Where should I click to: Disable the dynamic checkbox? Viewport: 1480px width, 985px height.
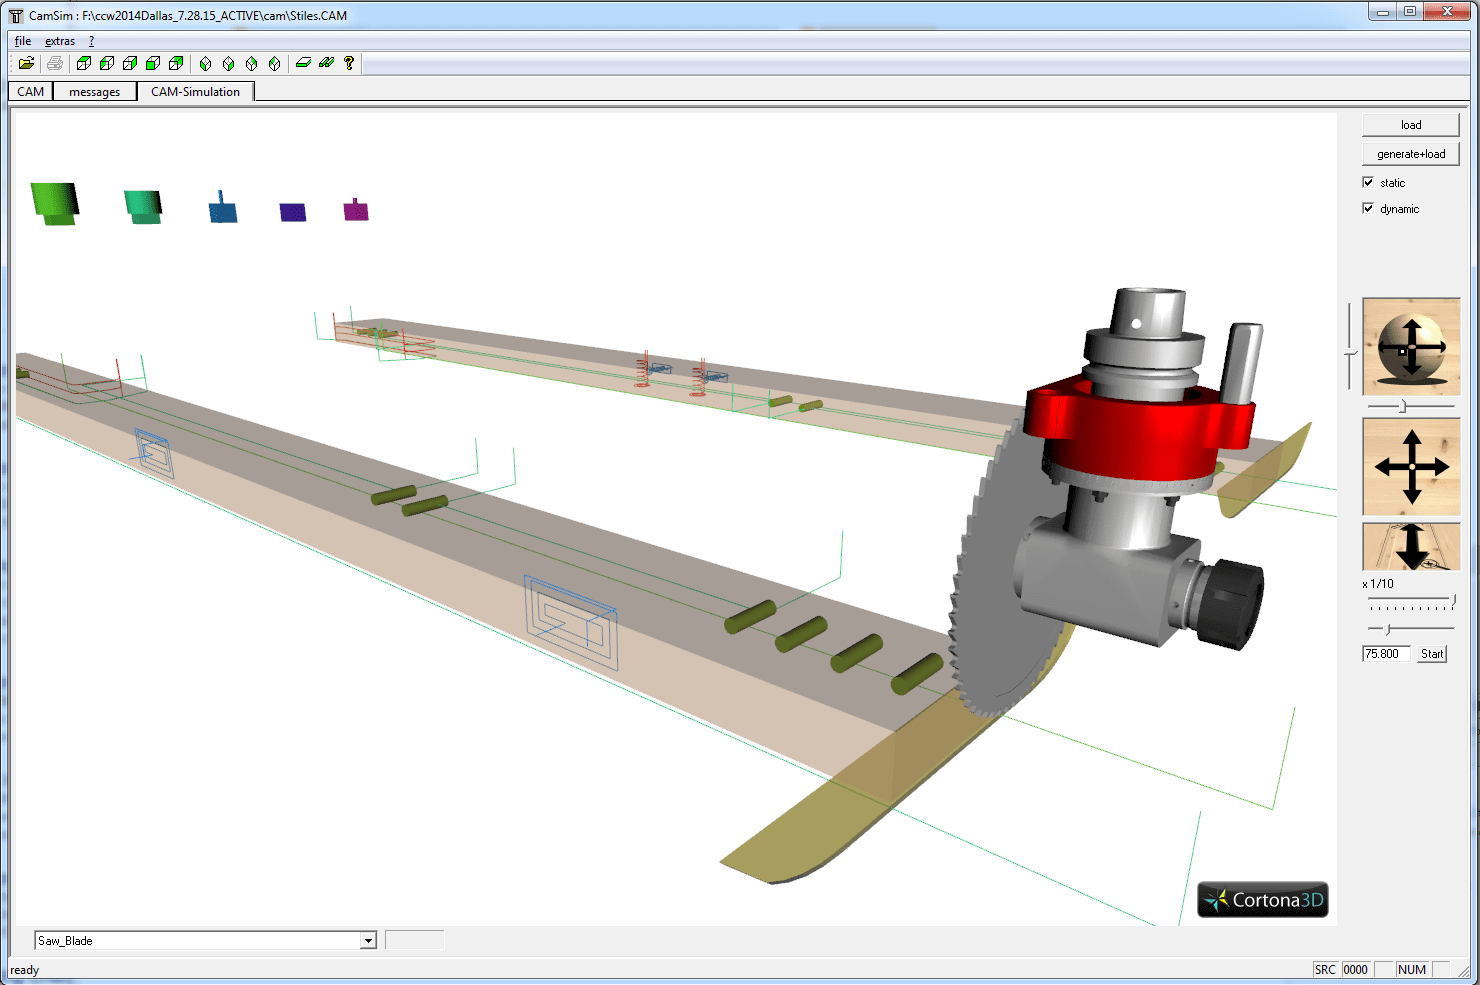click(x=1368, y=208)
